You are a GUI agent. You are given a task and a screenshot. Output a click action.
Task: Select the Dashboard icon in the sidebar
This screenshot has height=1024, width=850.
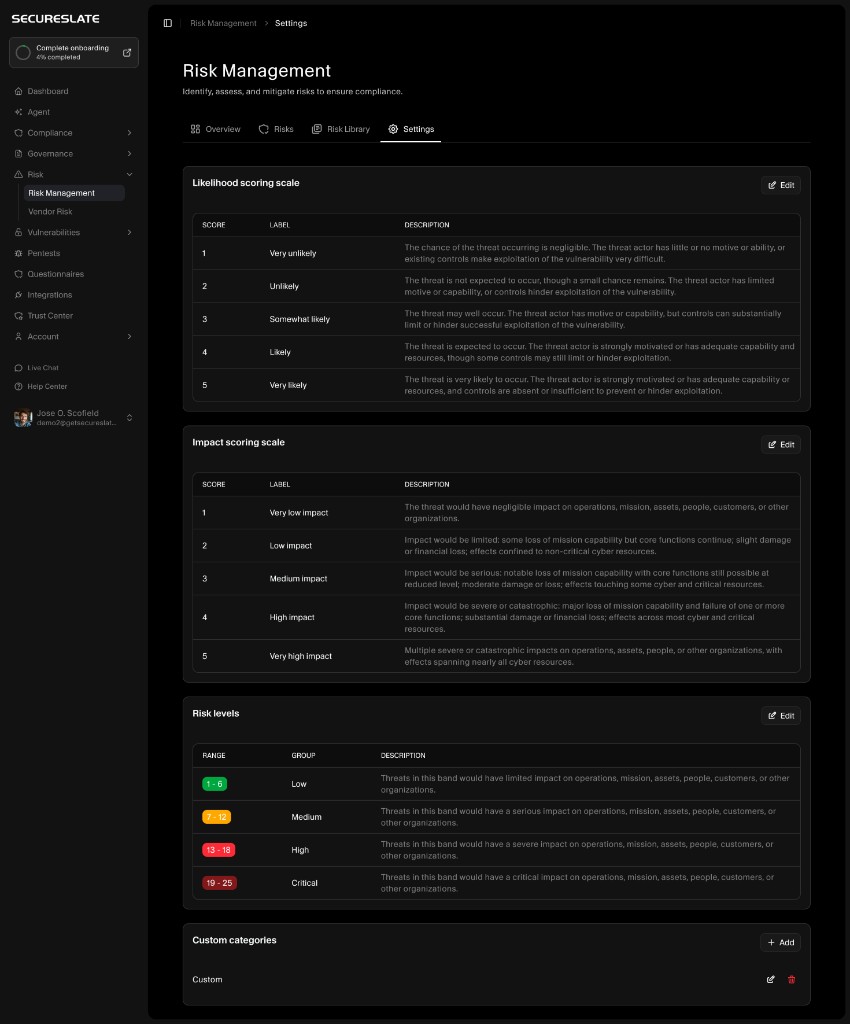tap(17, 91)
